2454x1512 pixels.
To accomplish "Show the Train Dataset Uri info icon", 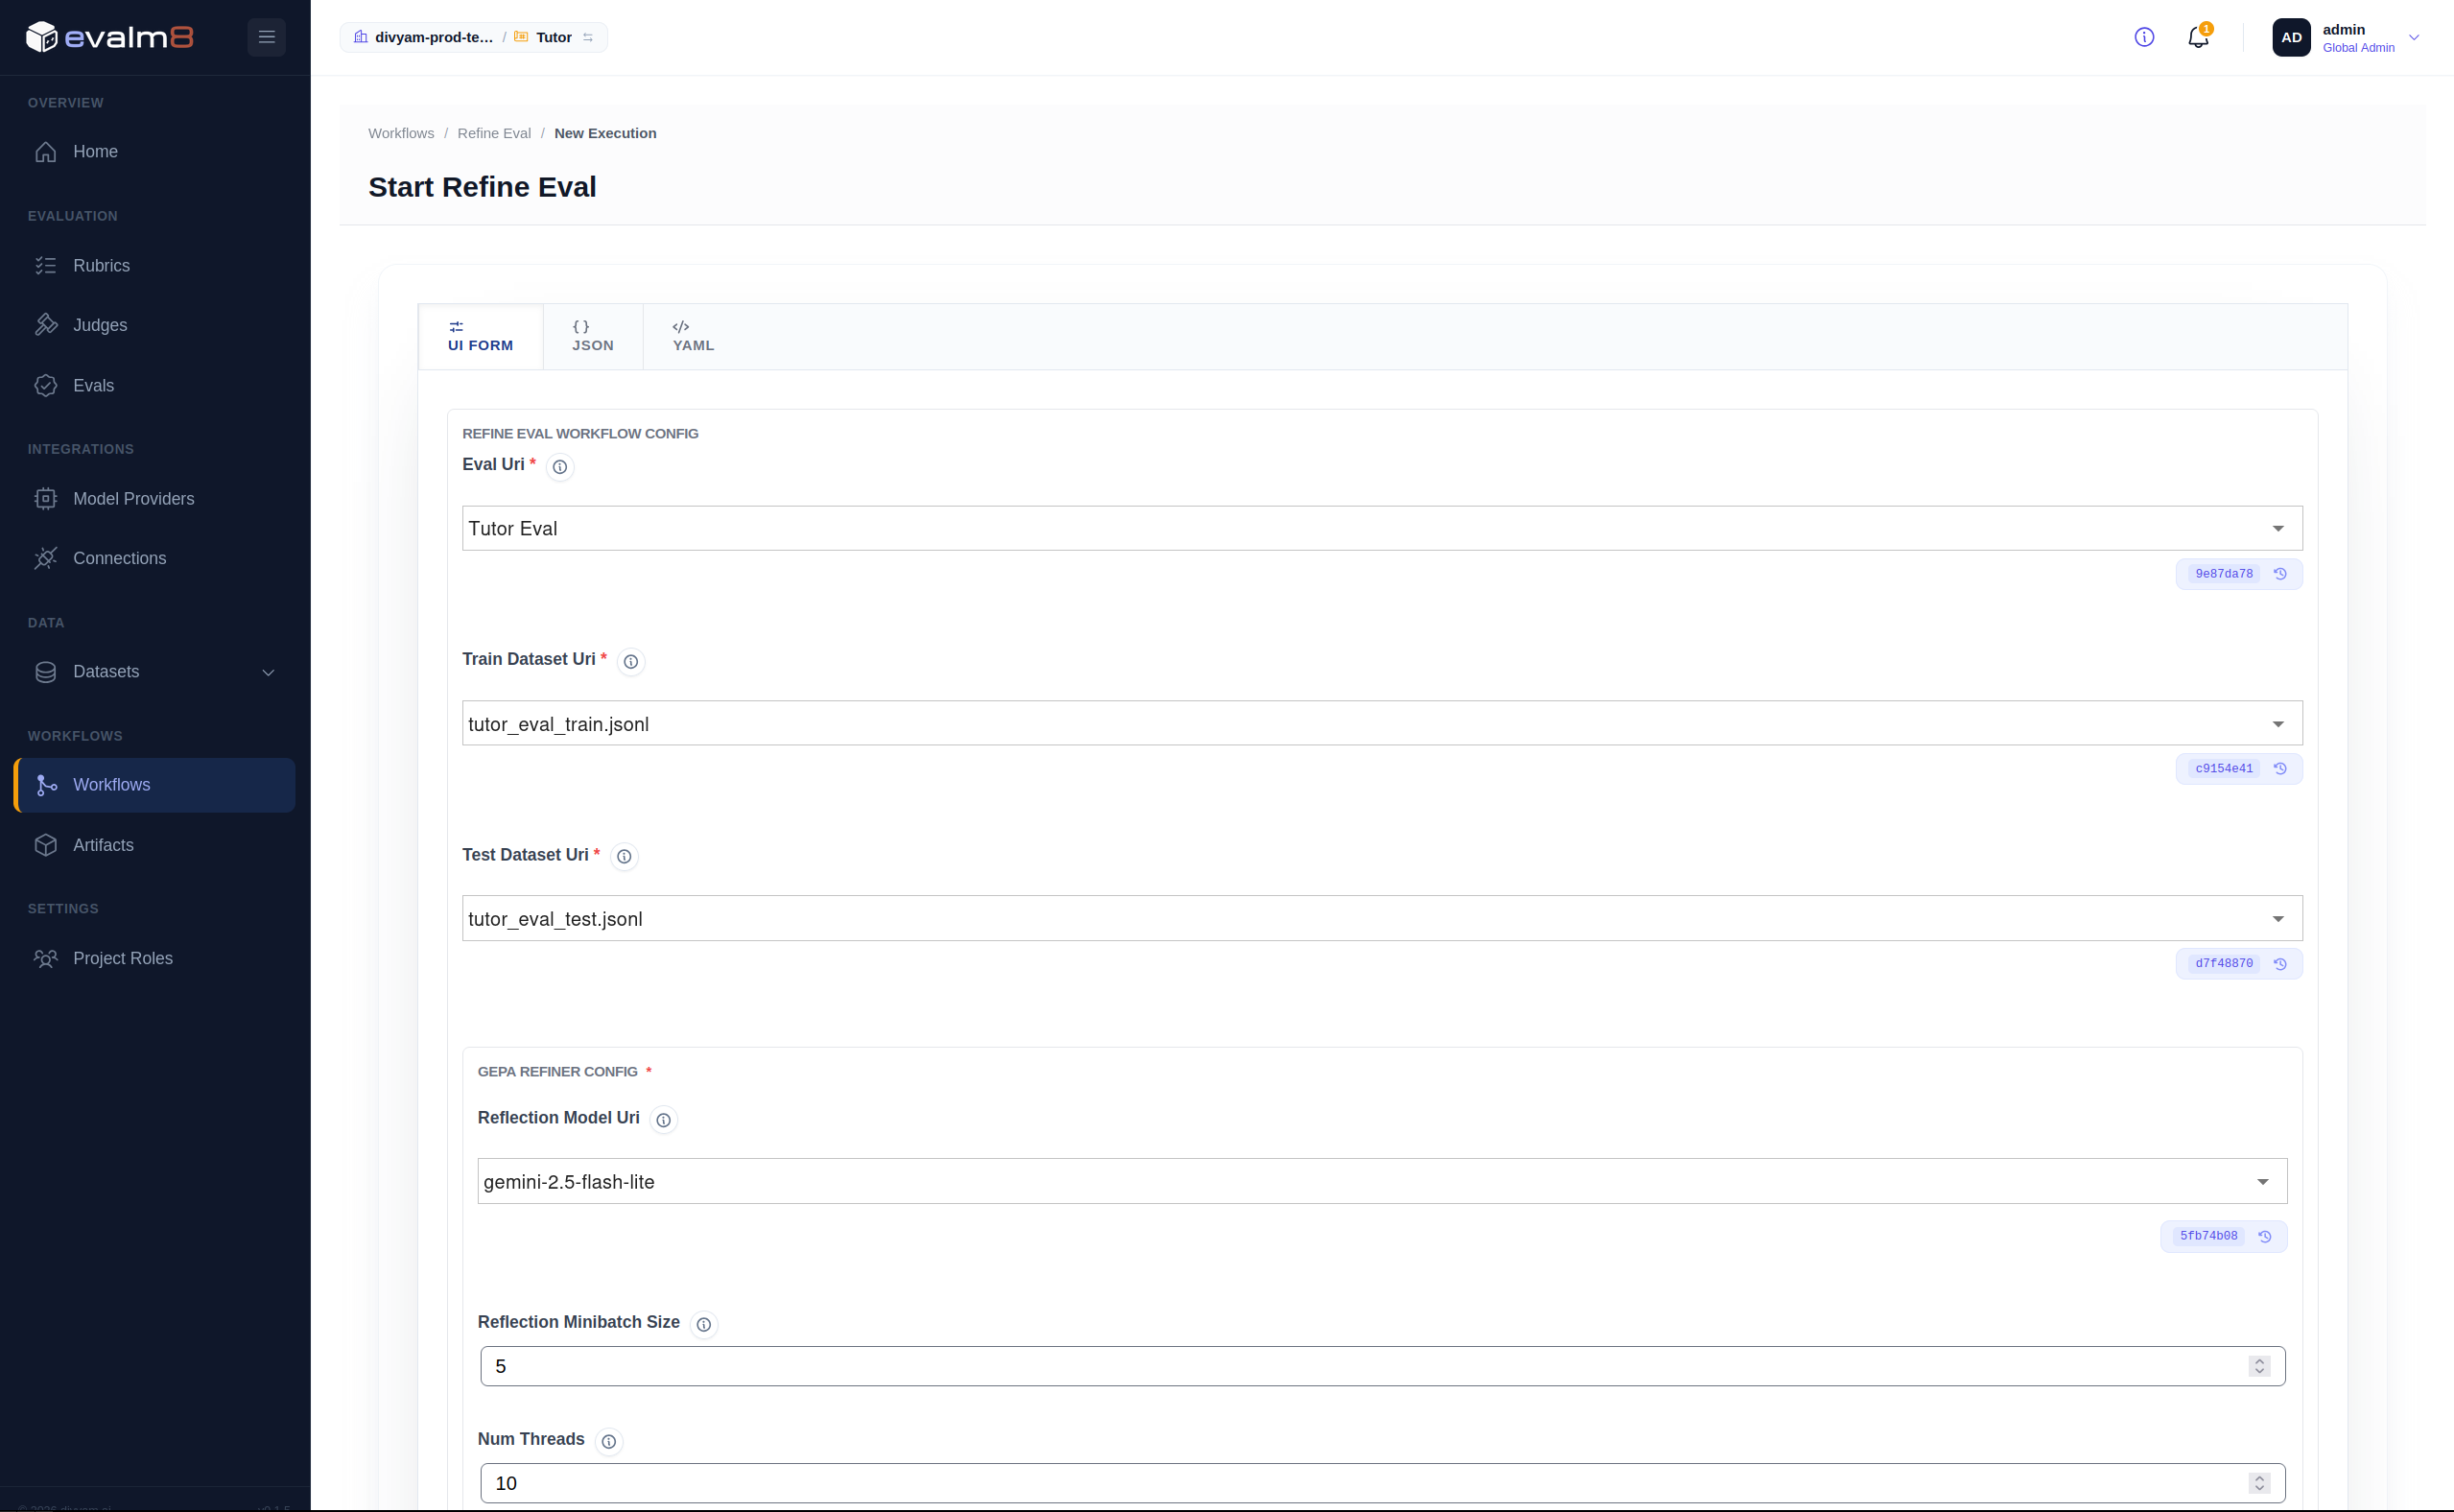I will pyautogui.click(x=631, y=662).
